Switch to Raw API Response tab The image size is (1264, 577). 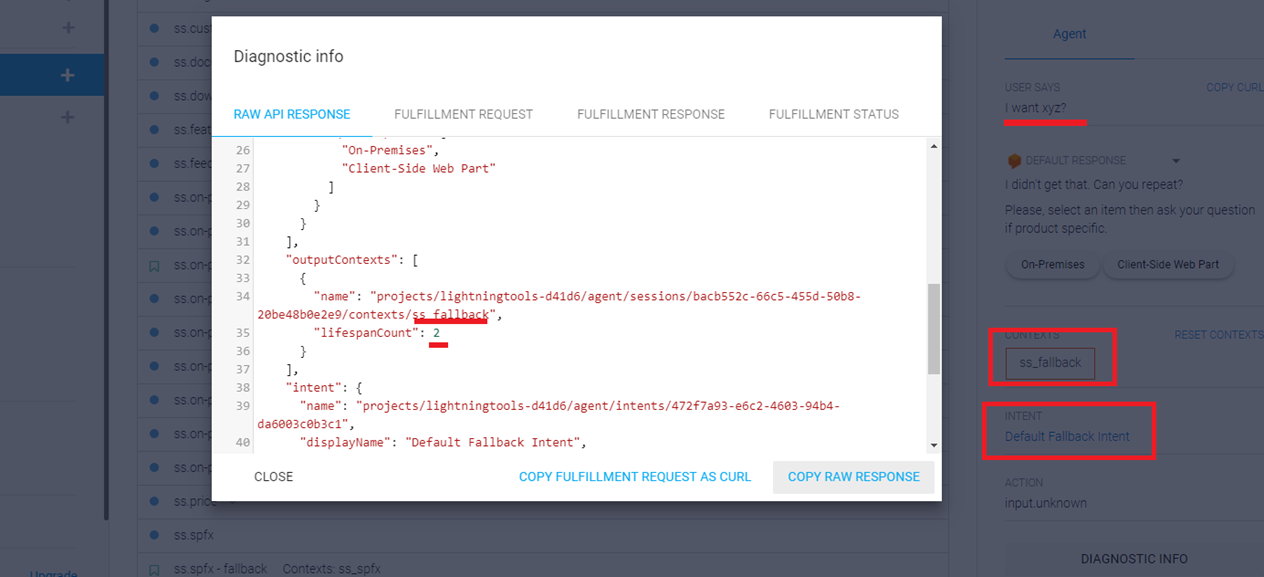(x=292, y=114)
